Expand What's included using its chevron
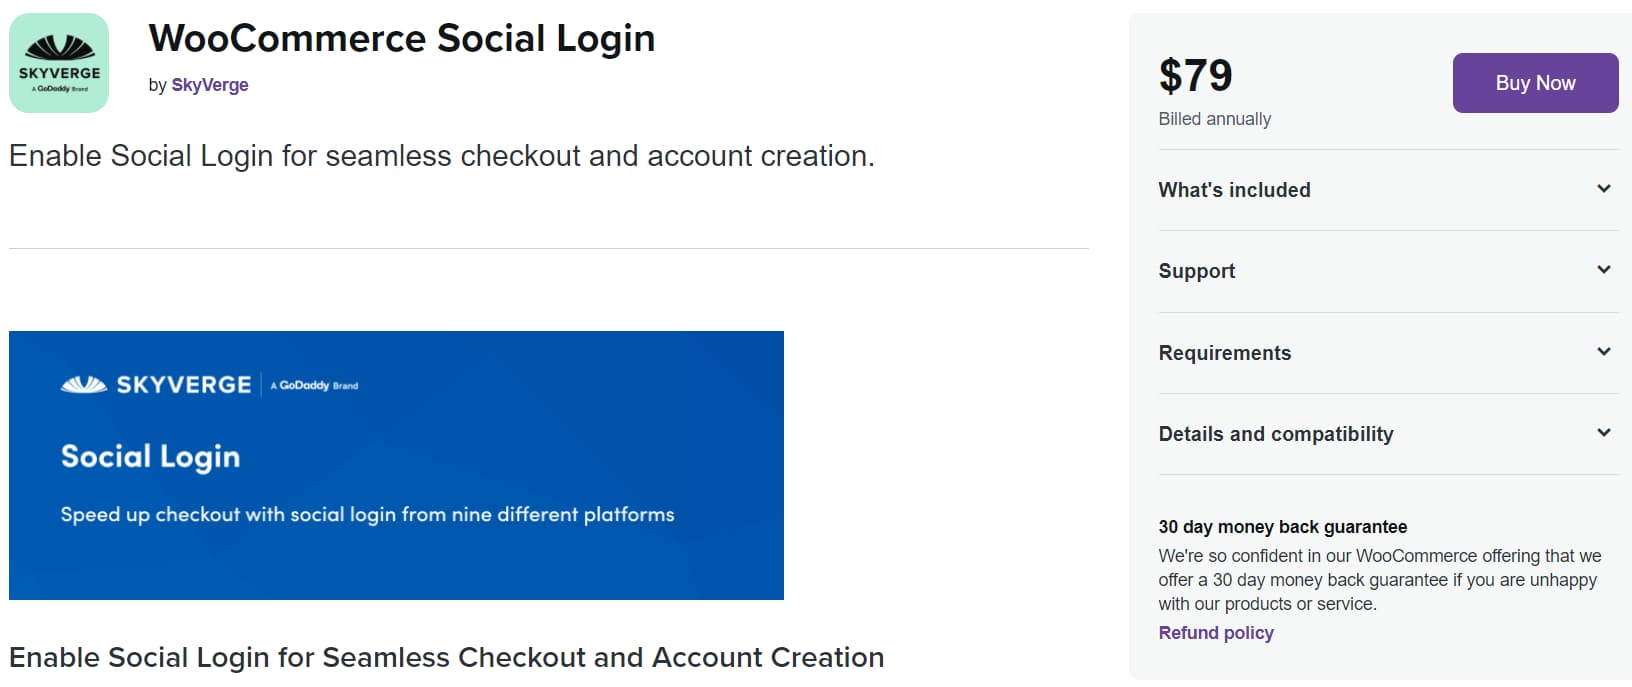1632x687 pixels. [1603, 189]
